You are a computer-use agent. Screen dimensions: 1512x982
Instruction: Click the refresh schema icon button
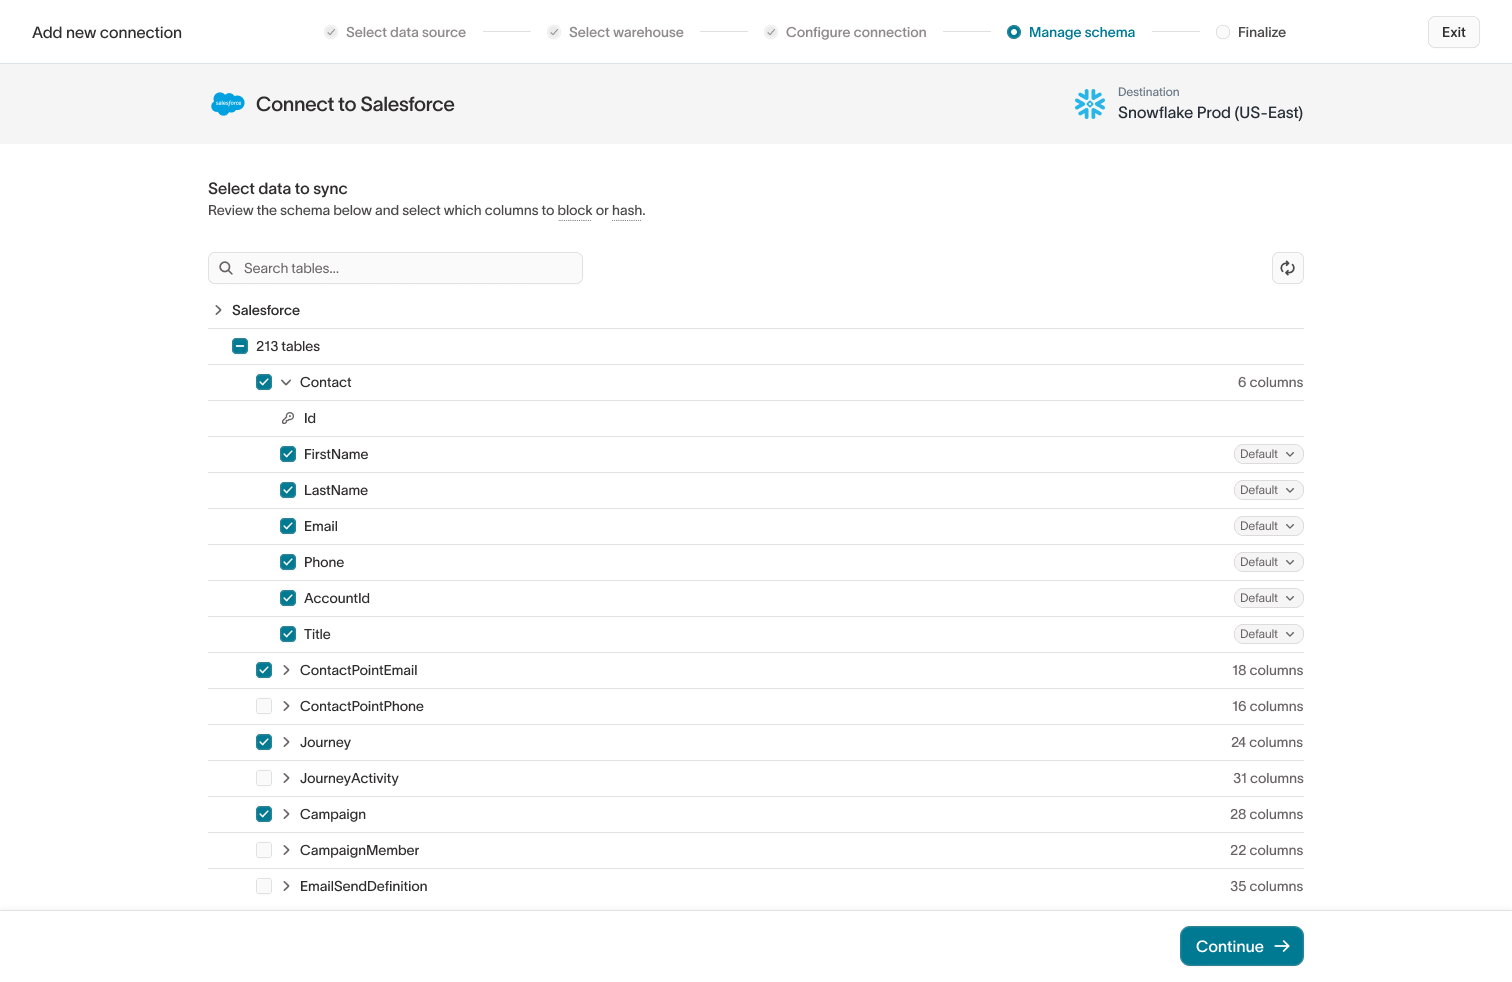[x=1287, y=268]
